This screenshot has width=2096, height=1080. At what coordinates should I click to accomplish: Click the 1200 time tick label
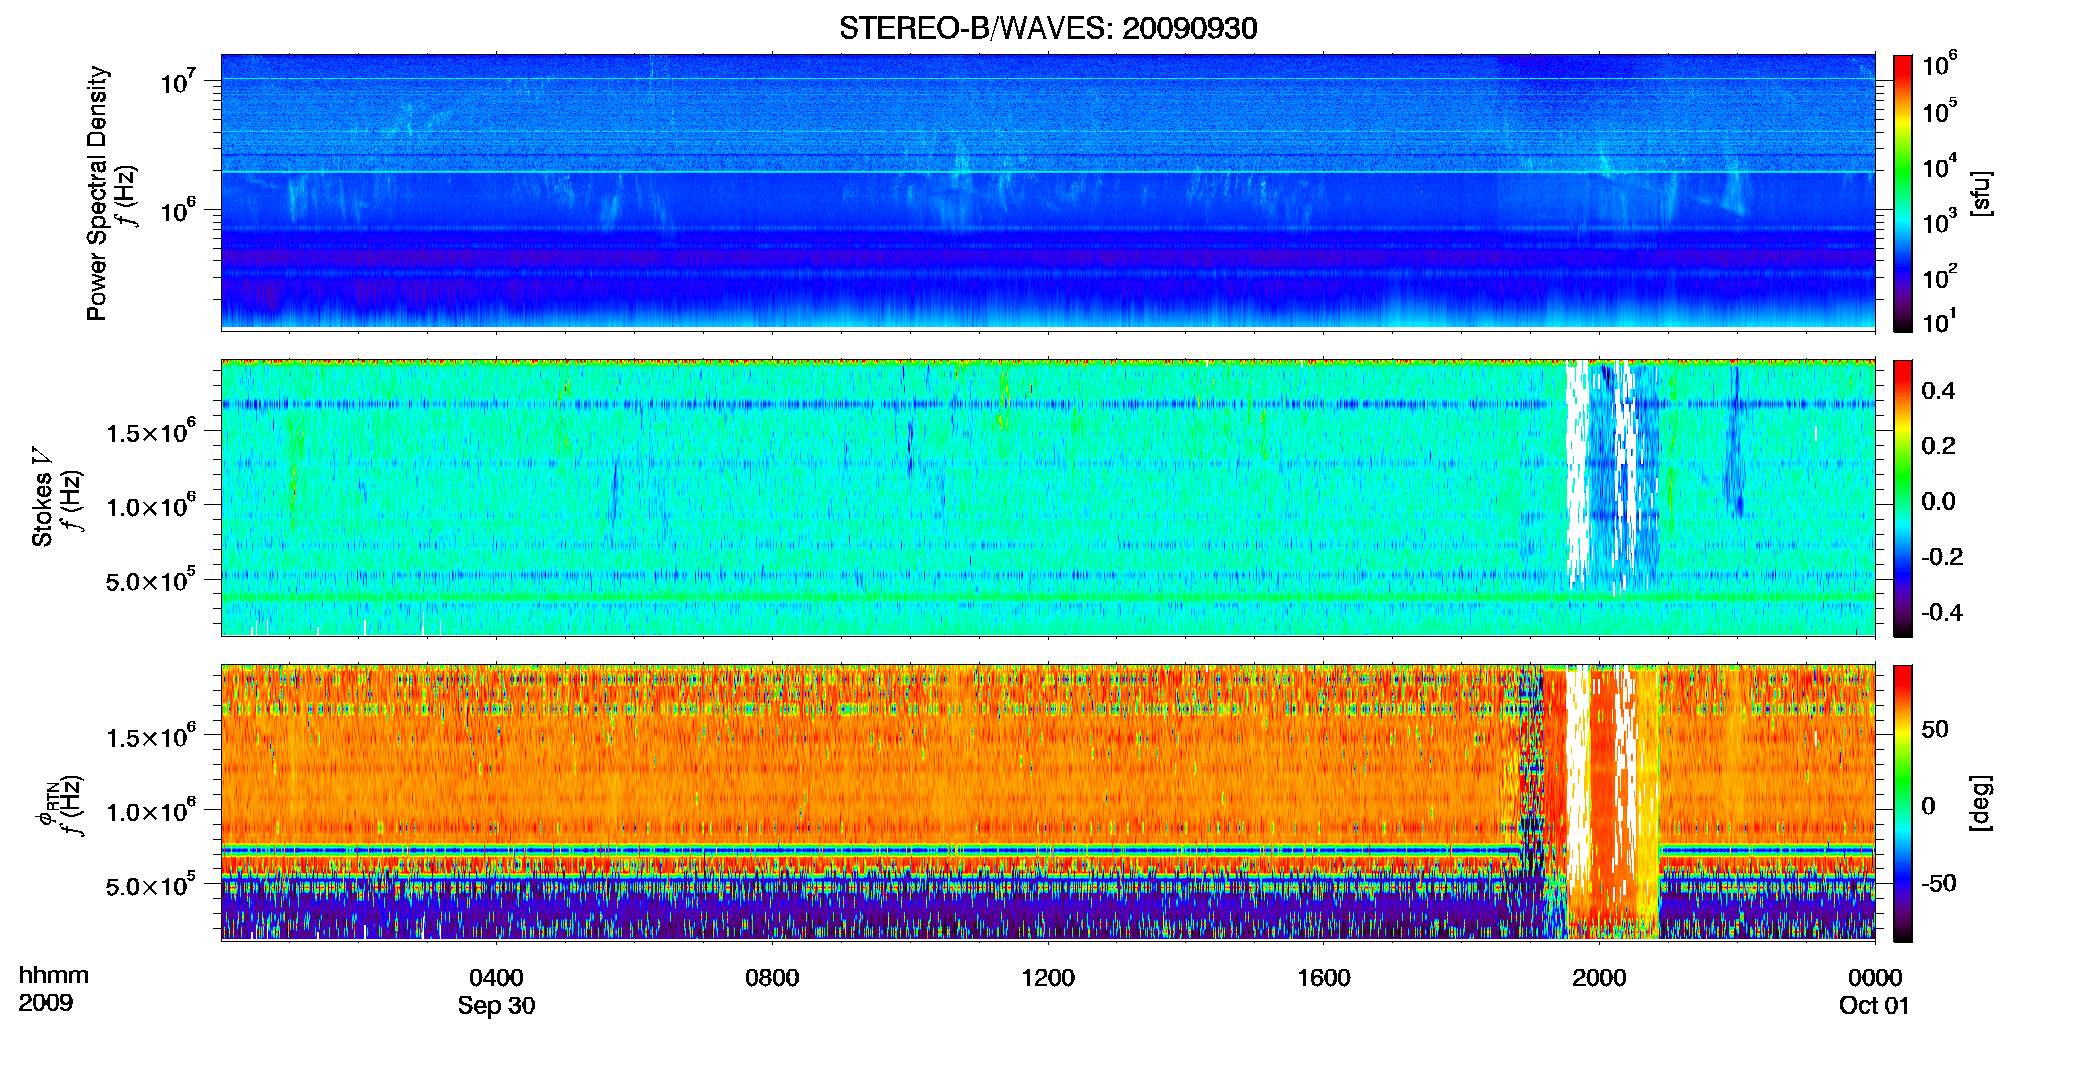click(1048, 978)
